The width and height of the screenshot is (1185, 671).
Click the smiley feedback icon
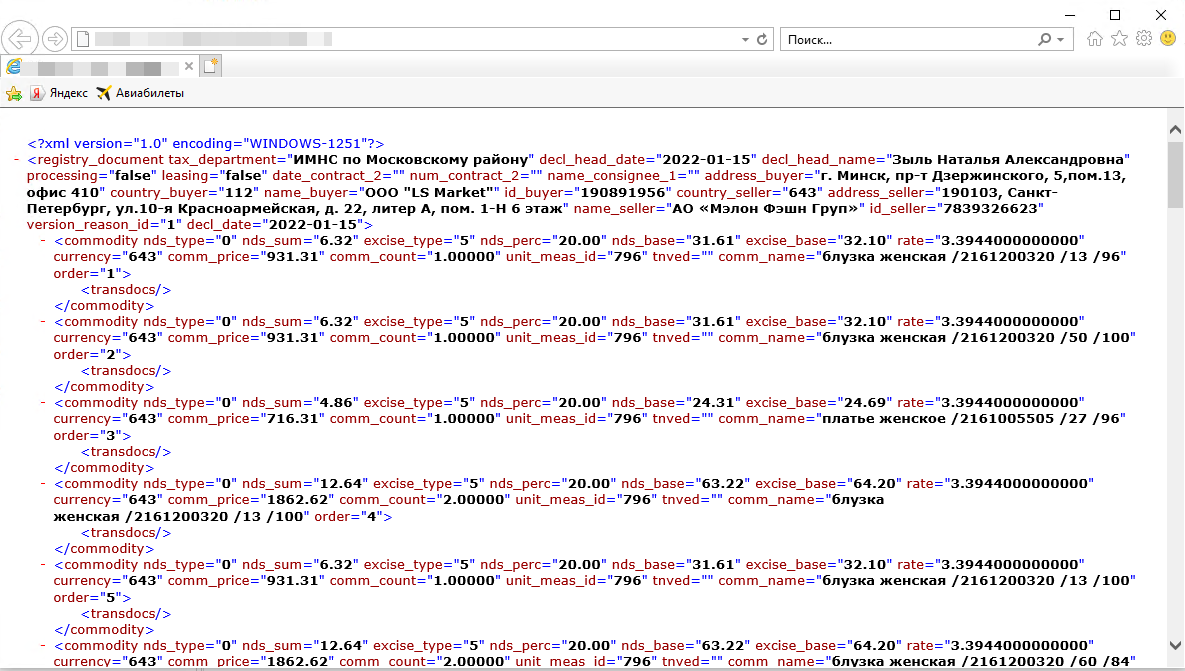[x=1167, y=39]
